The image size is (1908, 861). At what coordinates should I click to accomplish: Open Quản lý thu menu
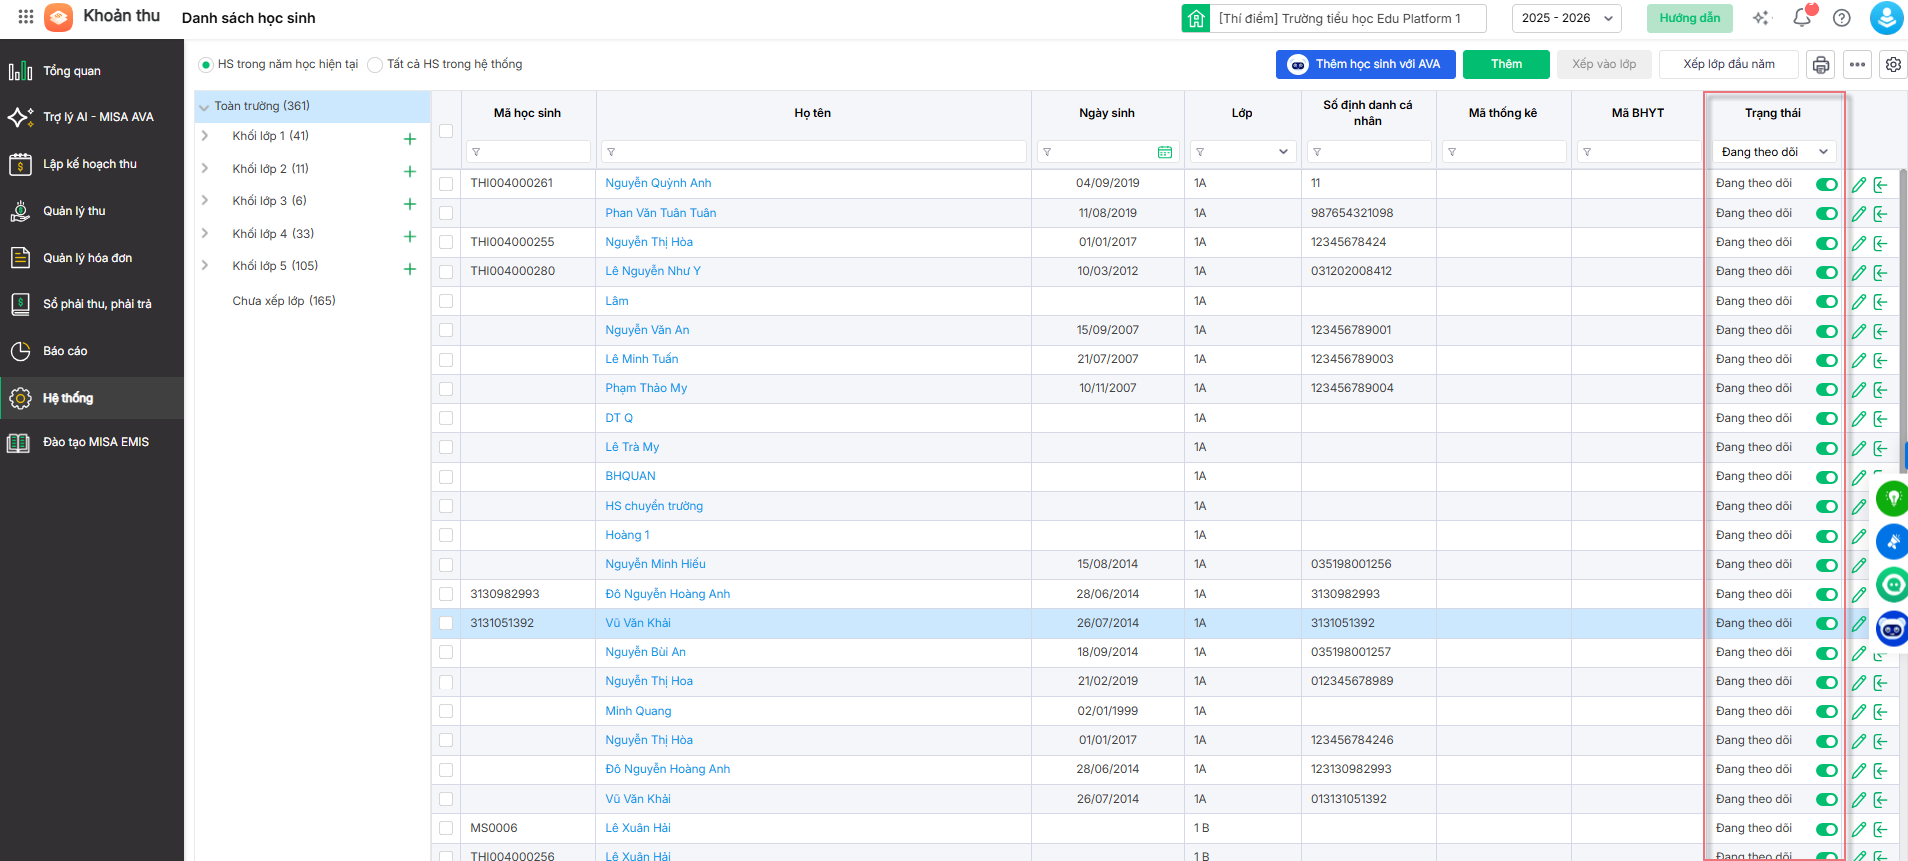coord(92,211)
